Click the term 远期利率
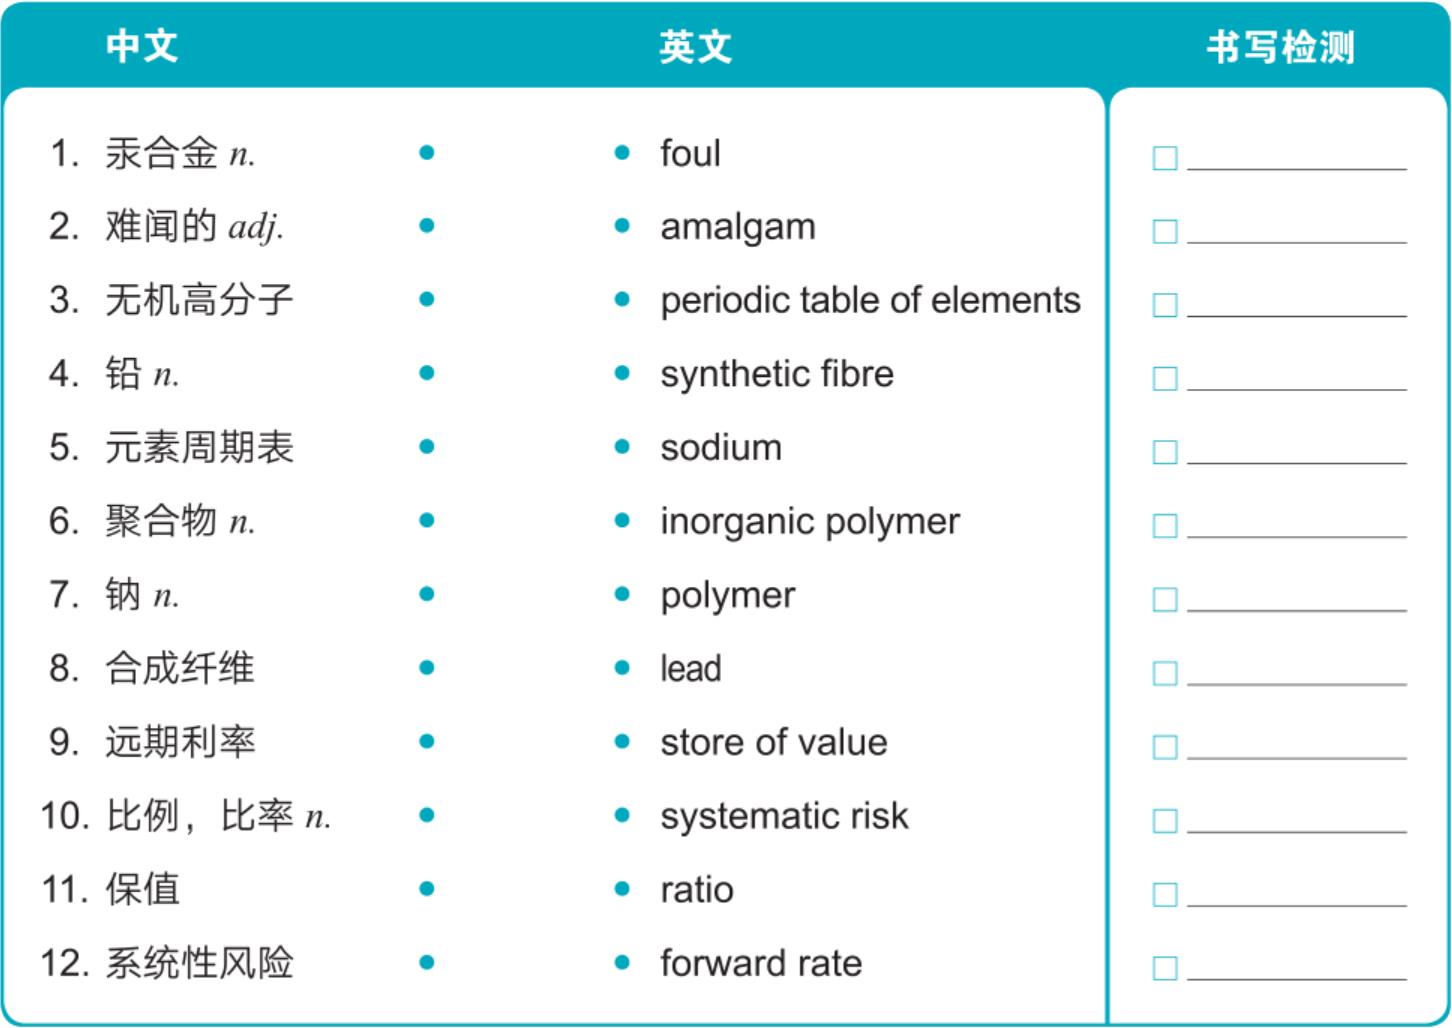 pos(180,742)
